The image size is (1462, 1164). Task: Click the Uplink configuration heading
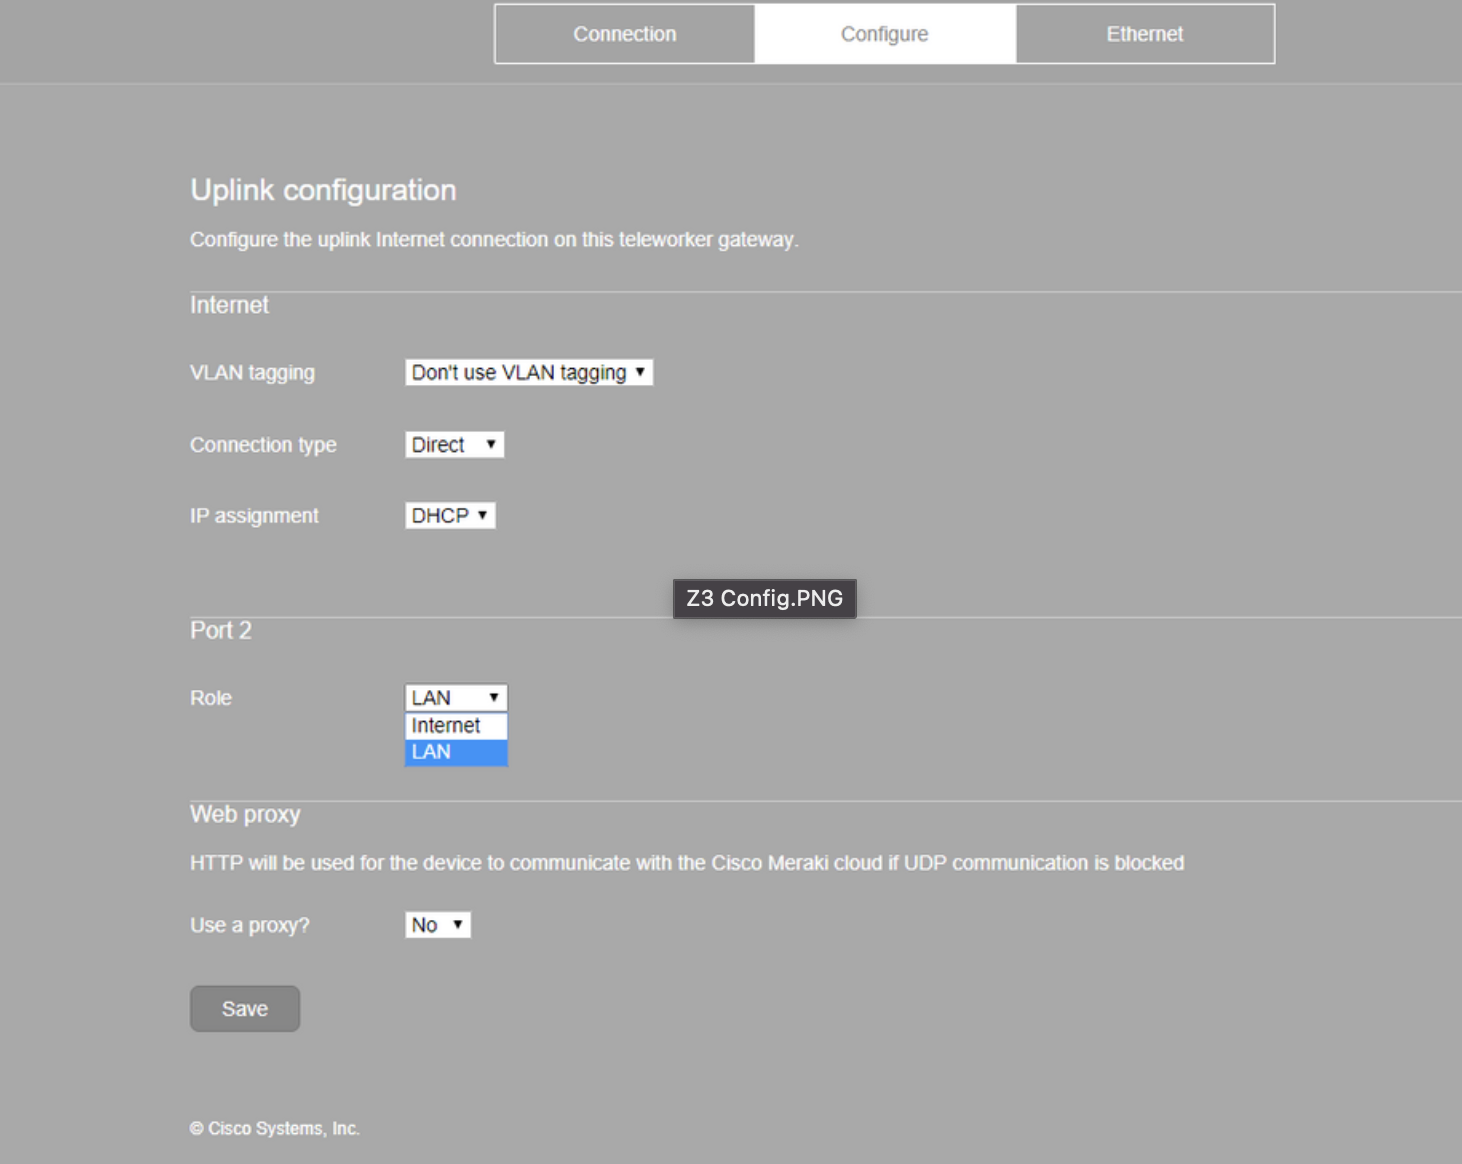tap(323, 189)
